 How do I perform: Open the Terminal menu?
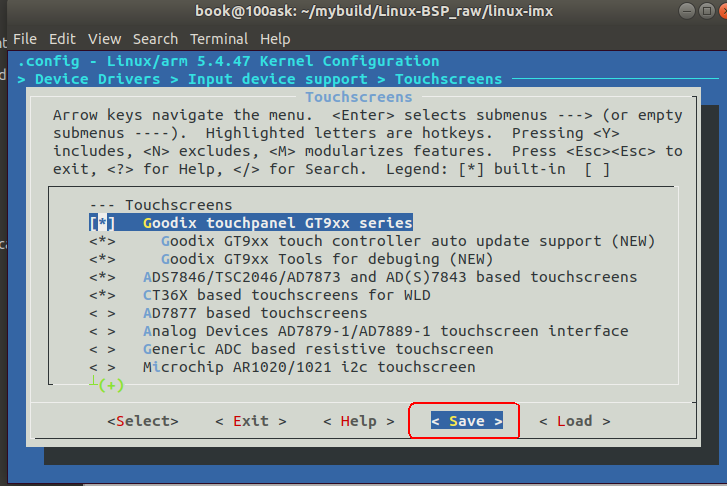point(219,39)
